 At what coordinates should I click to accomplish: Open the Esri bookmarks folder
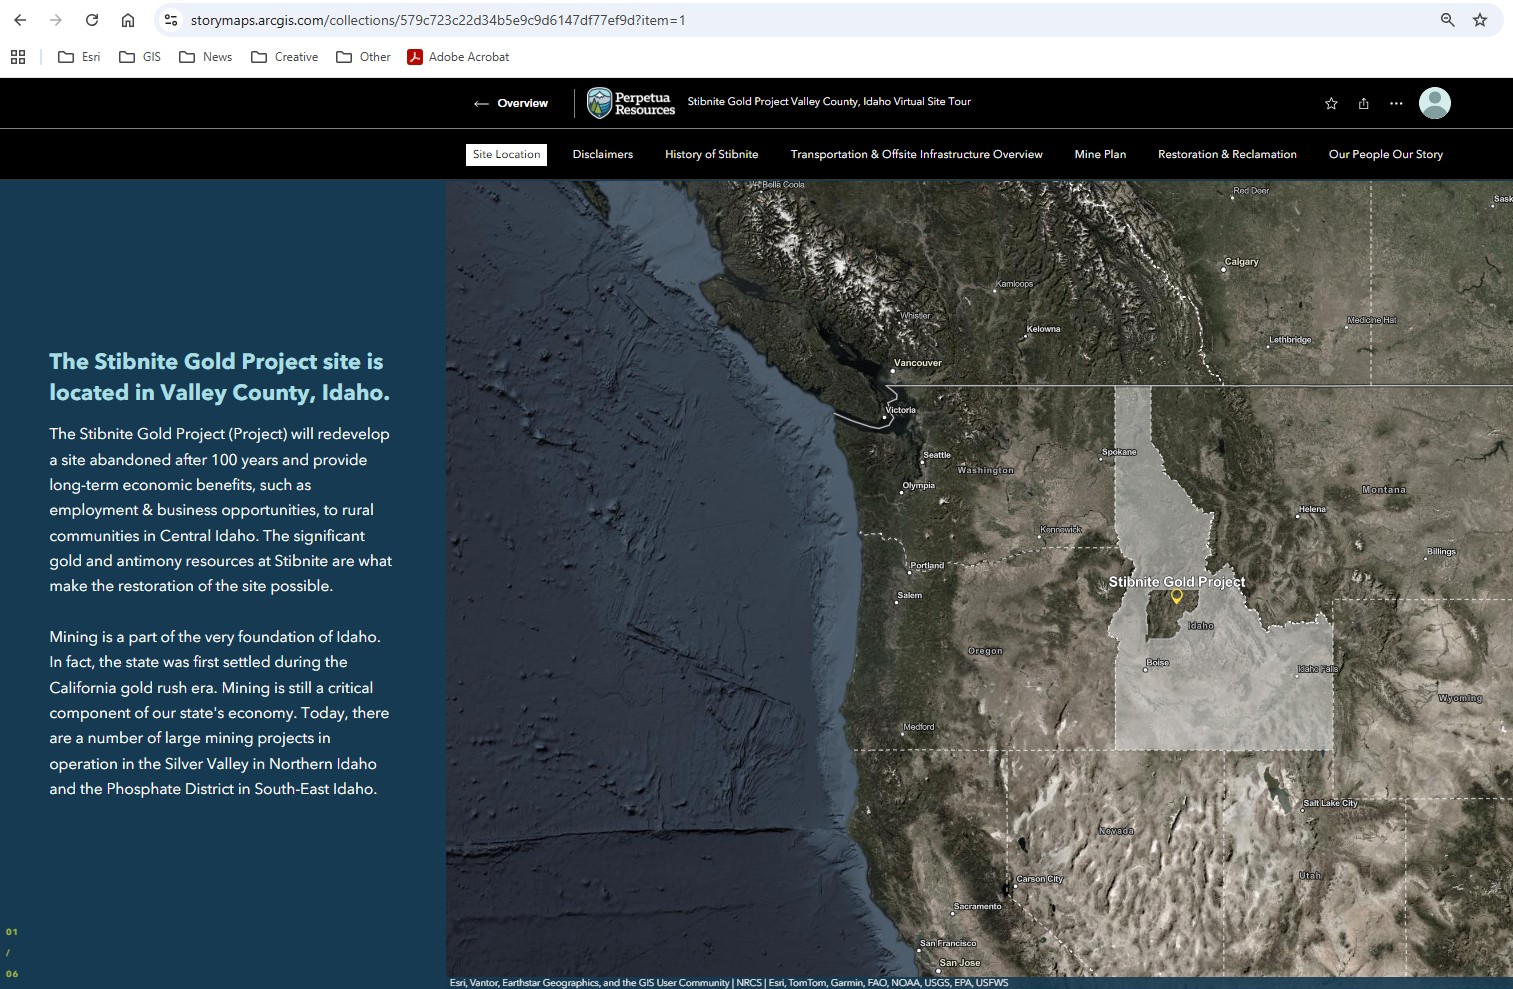pyautogui.click(x=79, y=57)
